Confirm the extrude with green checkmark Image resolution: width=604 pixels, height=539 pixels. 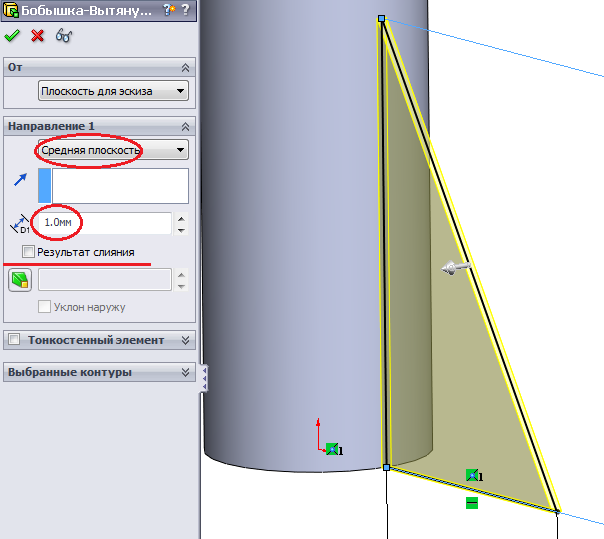[12, 36]
